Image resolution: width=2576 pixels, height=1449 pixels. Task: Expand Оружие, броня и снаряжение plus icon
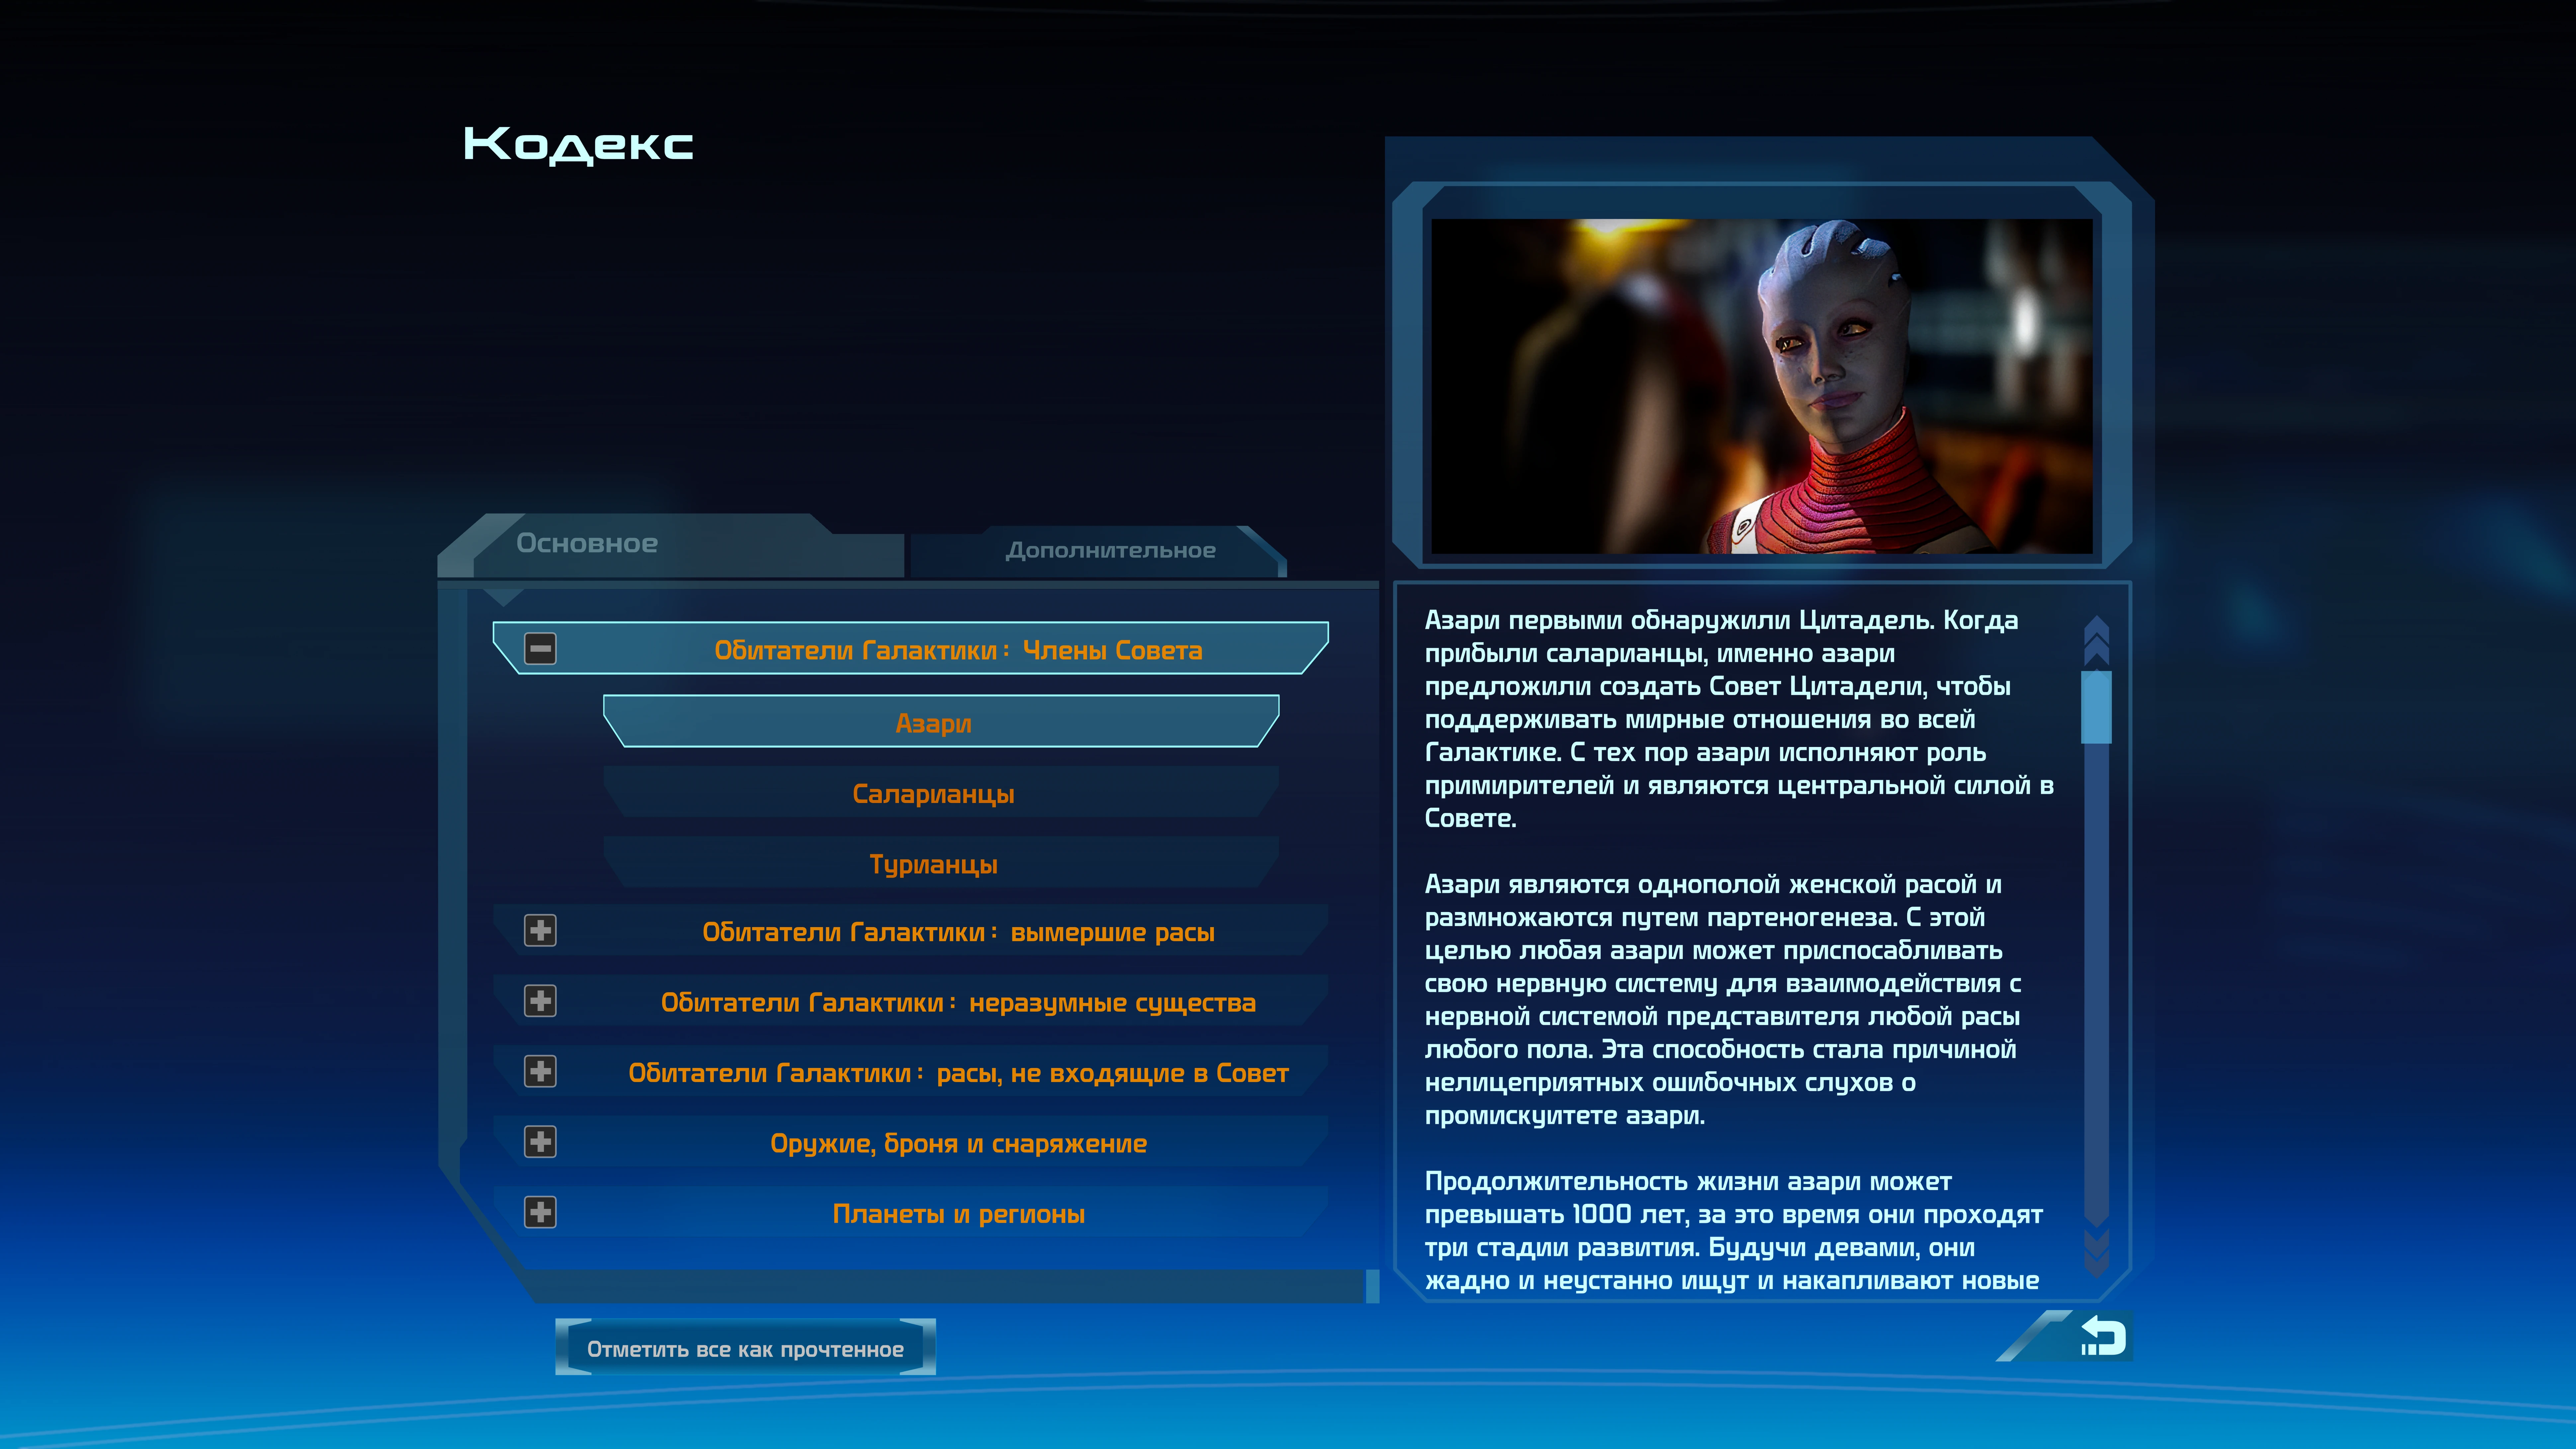540,1142
